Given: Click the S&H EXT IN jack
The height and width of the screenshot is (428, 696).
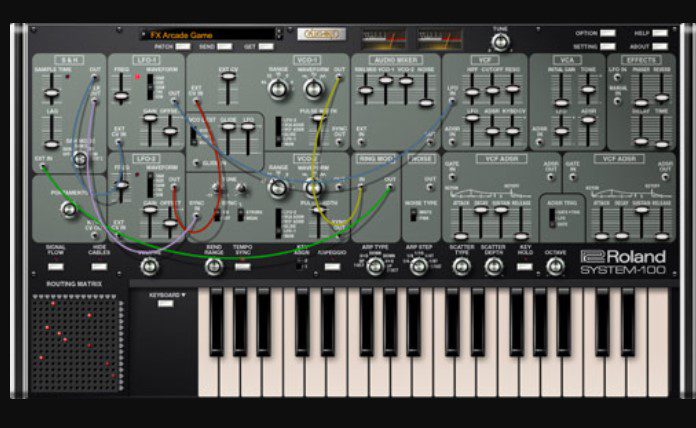Looking at the screenshot, I should (x=43, y=166).
